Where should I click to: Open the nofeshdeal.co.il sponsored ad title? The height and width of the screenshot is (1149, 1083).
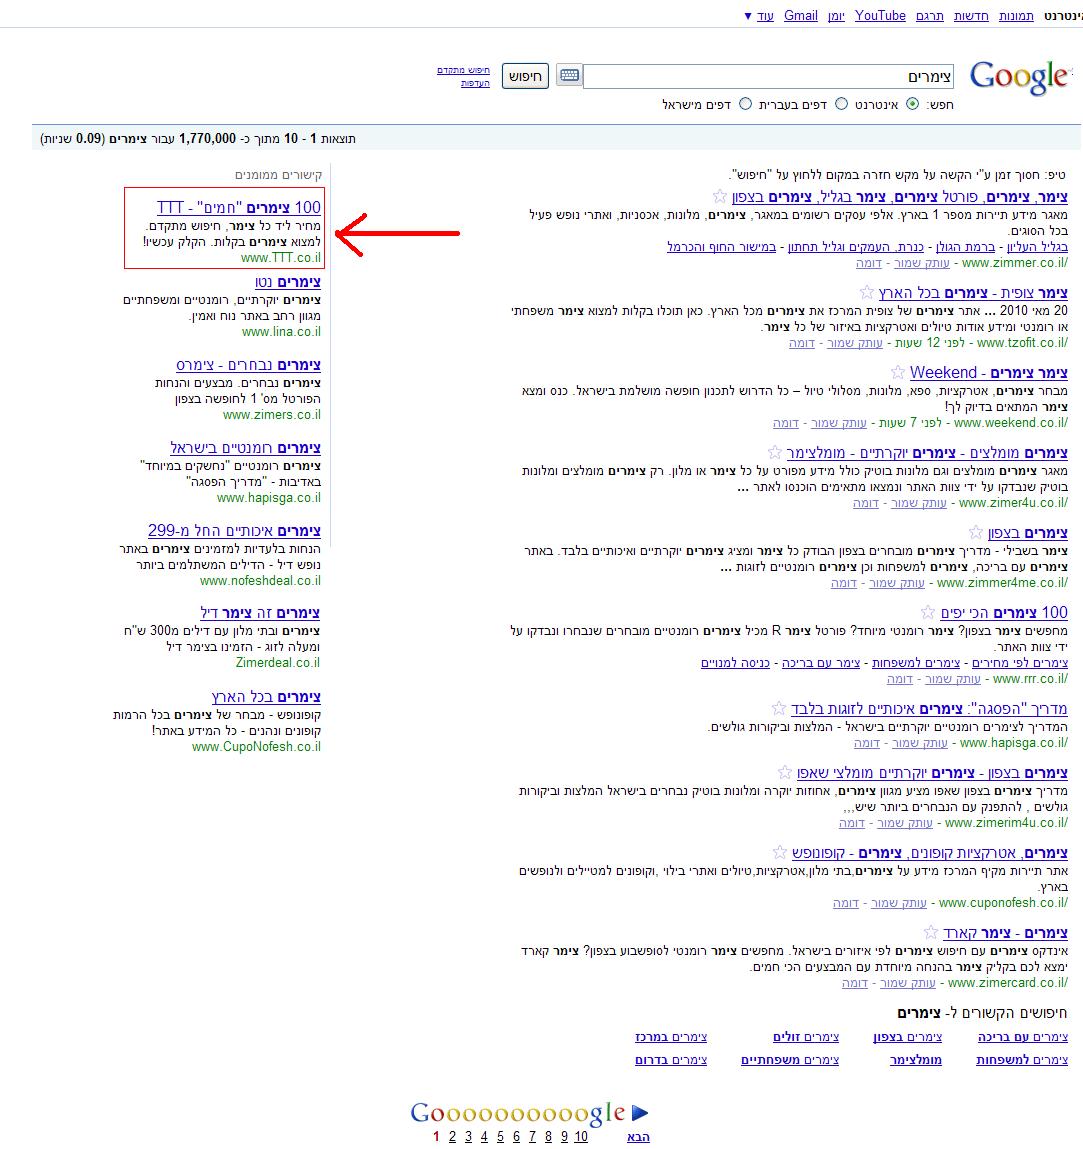234,531
